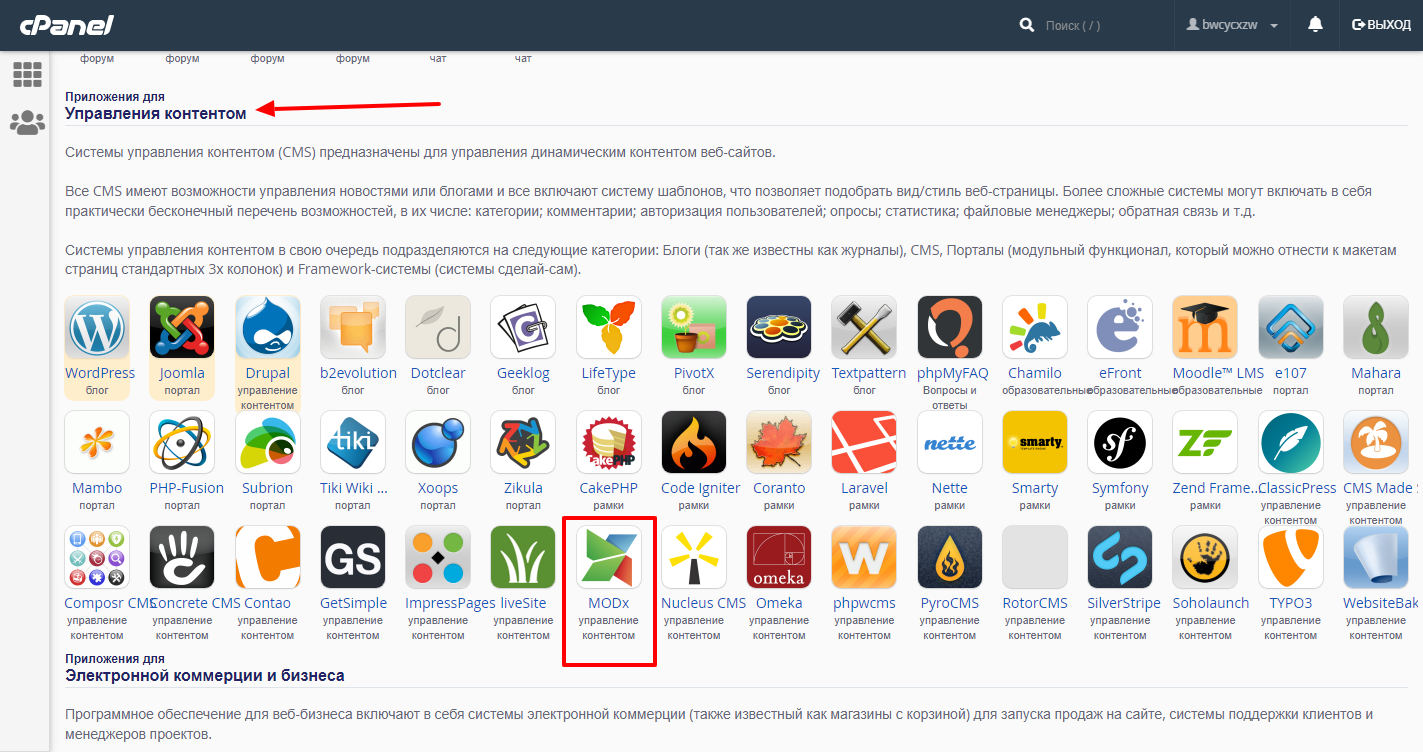Open the GetSimple GS icon
Screen dimensions: 1423x752
click(x=353, y=558)
